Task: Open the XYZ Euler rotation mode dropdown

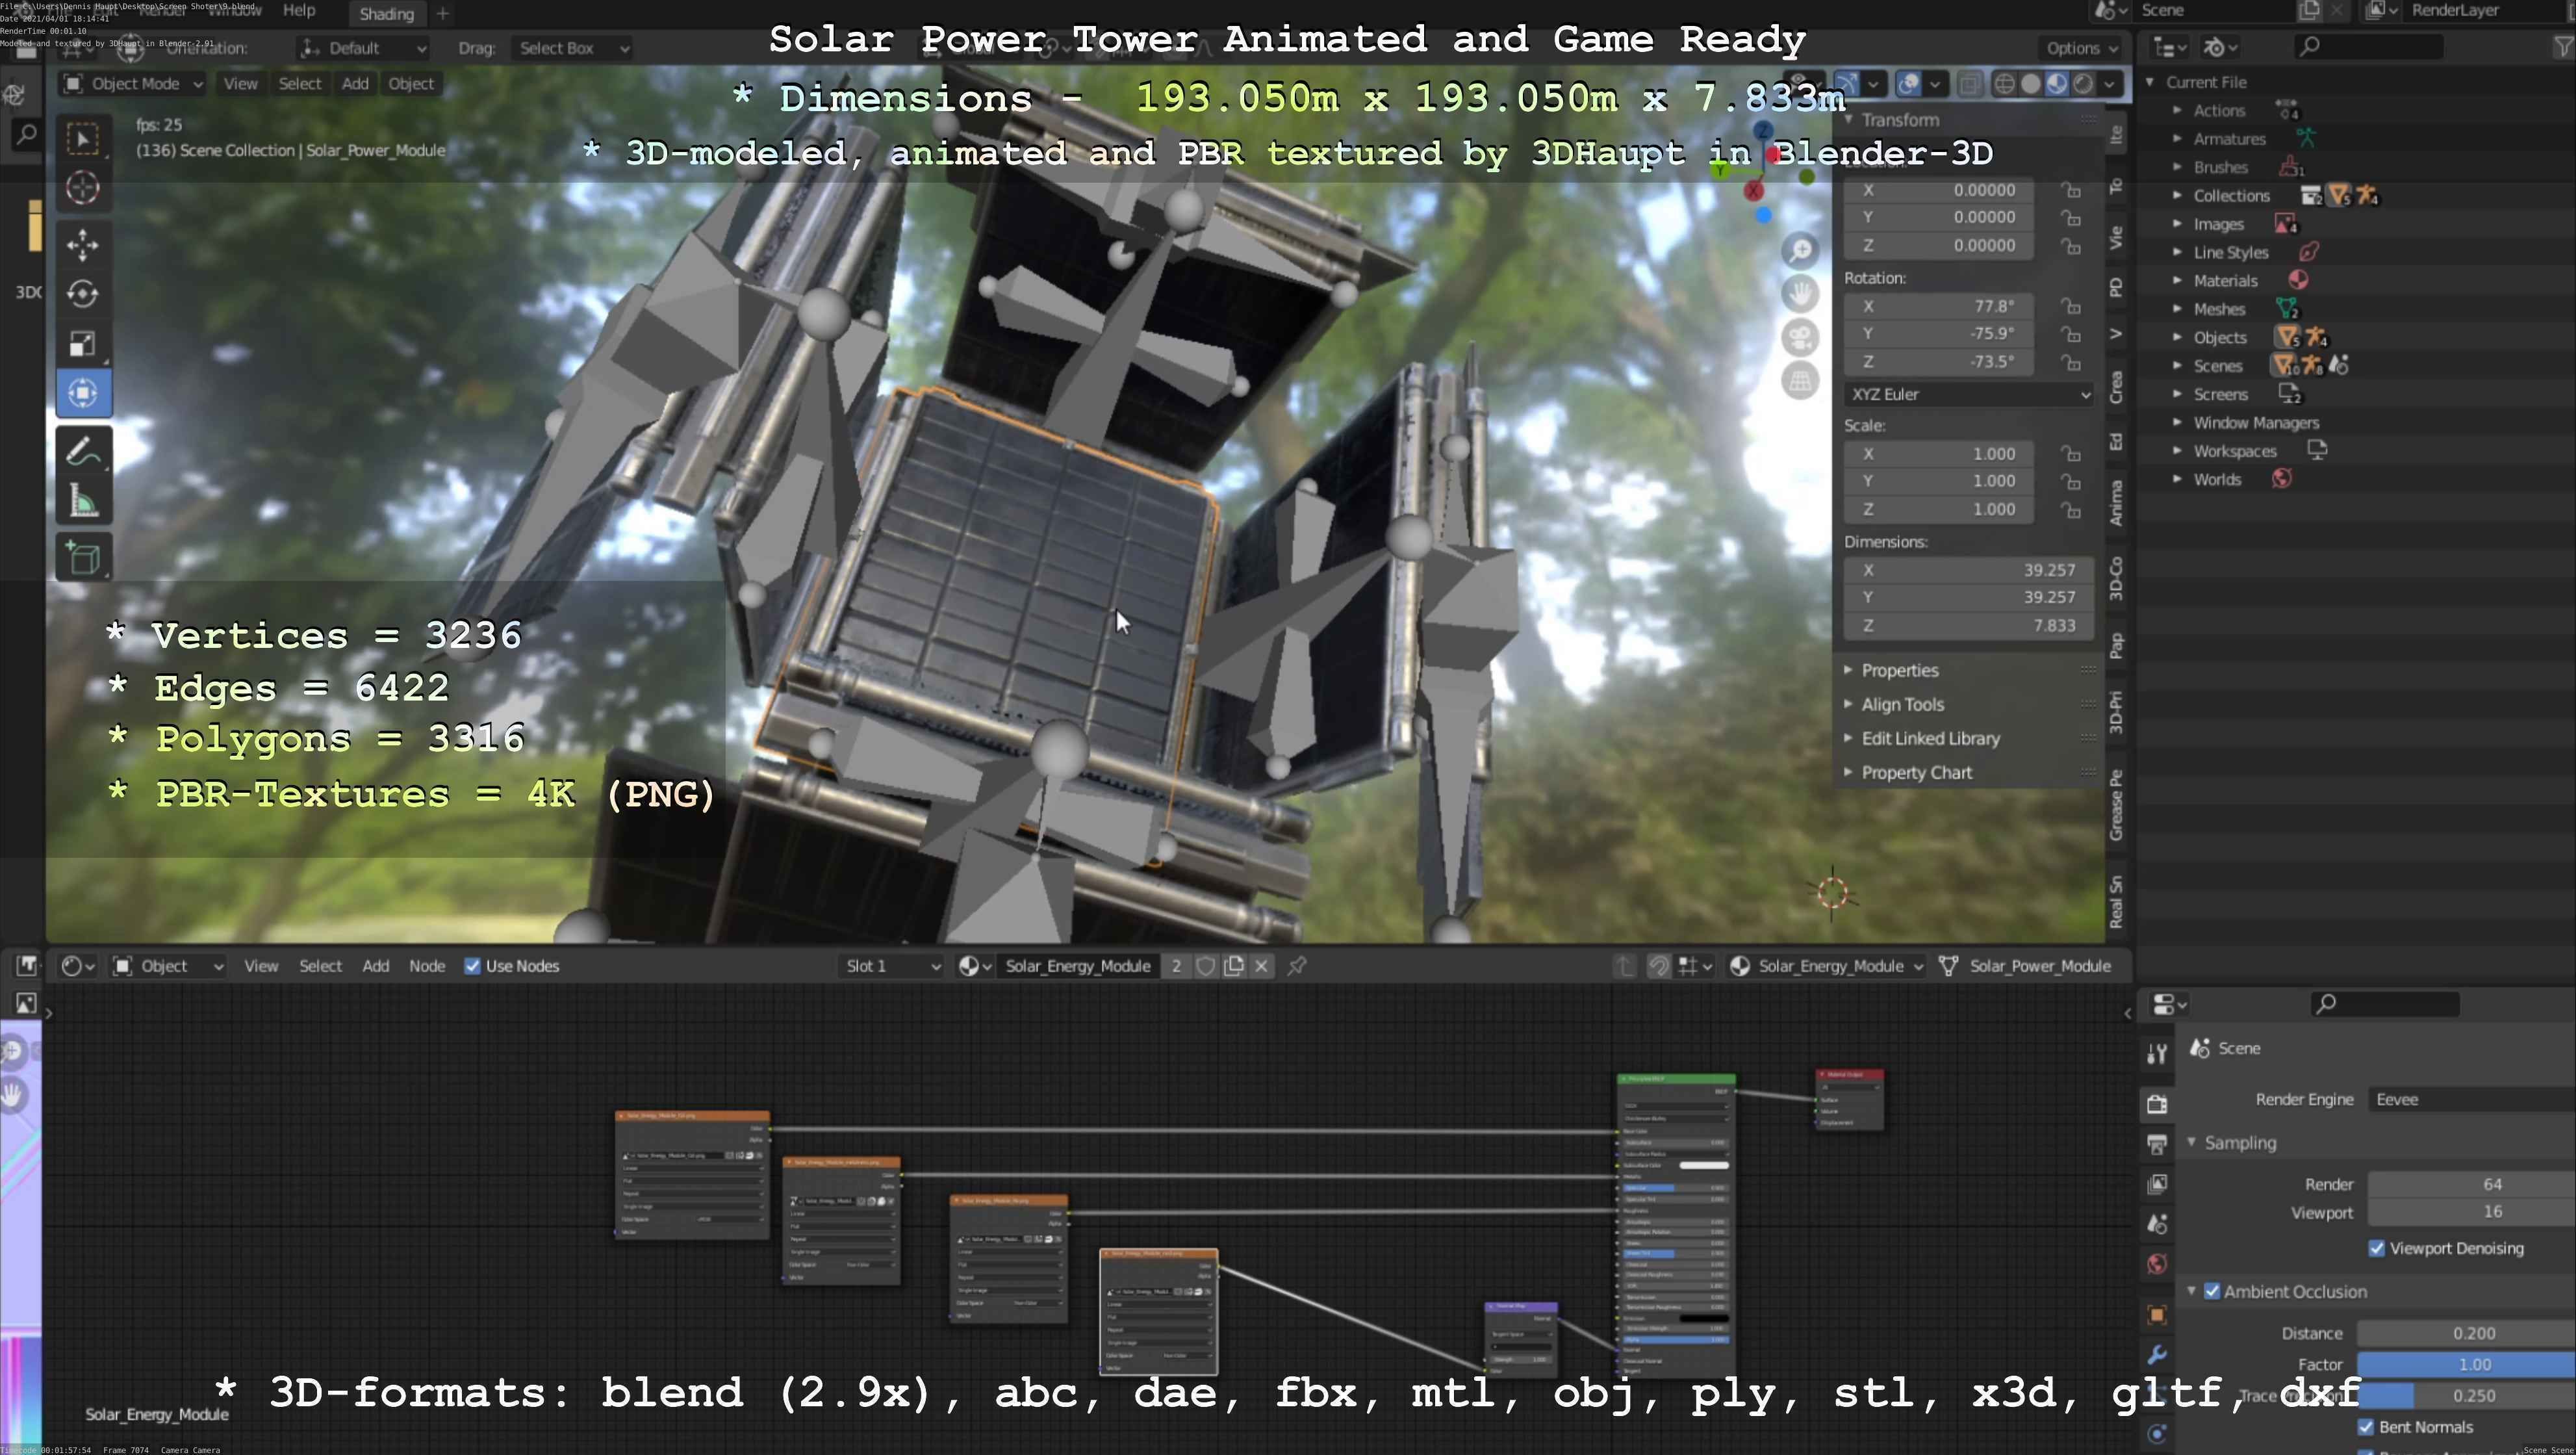Action: coord(1968,394)
